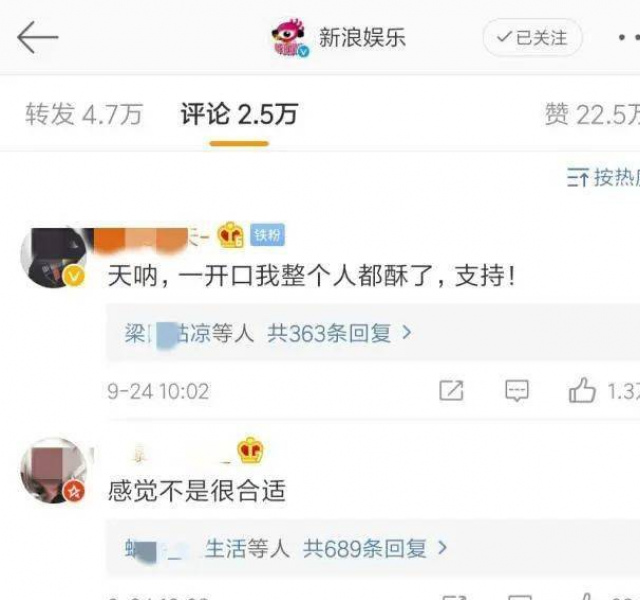Open the 新浪娱乐 profile avatar
The width and height of the screenshot is (640, 600).
point(290,38)
